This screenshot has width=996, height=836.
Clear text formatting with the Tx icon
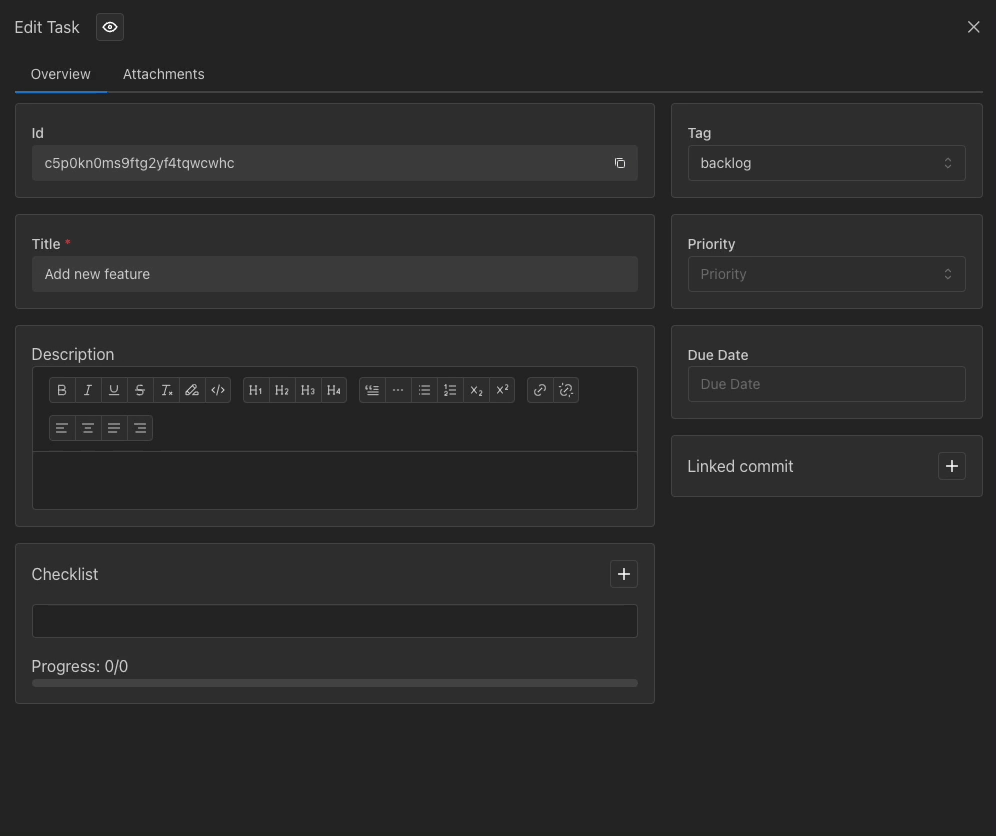(166, 390)
